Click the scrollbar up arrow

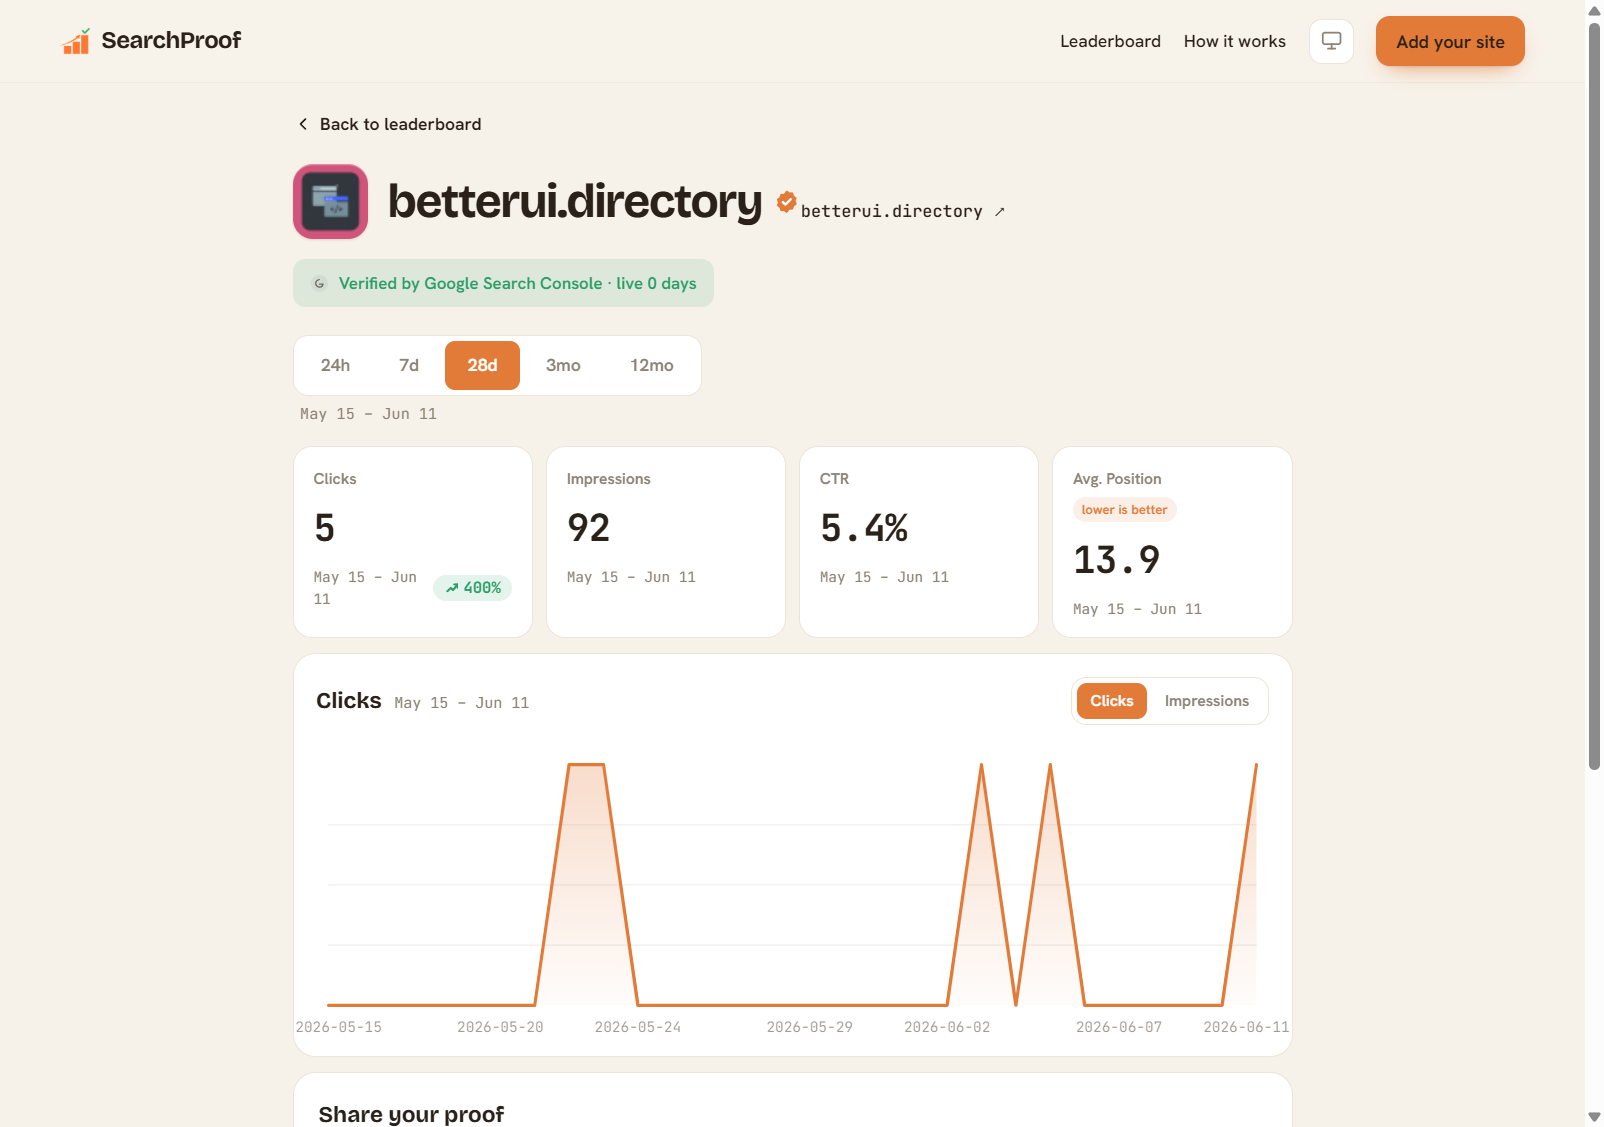(x=1594, y=10)
